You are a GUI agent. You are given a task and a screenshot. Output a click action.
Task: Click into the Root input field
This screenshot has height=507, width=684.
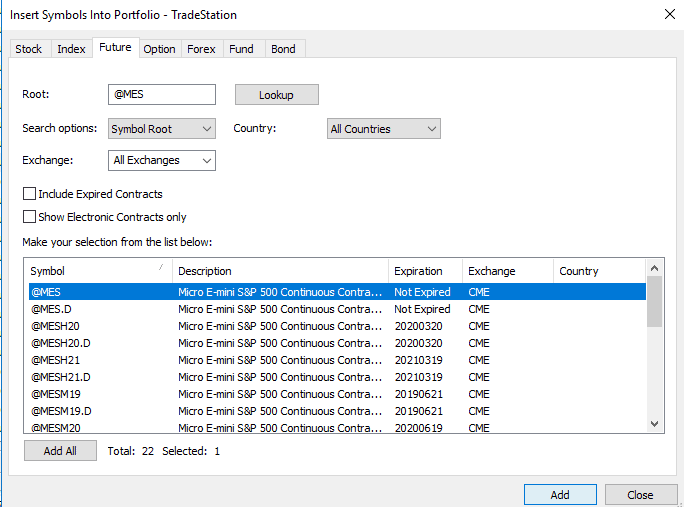coord(162,95)
